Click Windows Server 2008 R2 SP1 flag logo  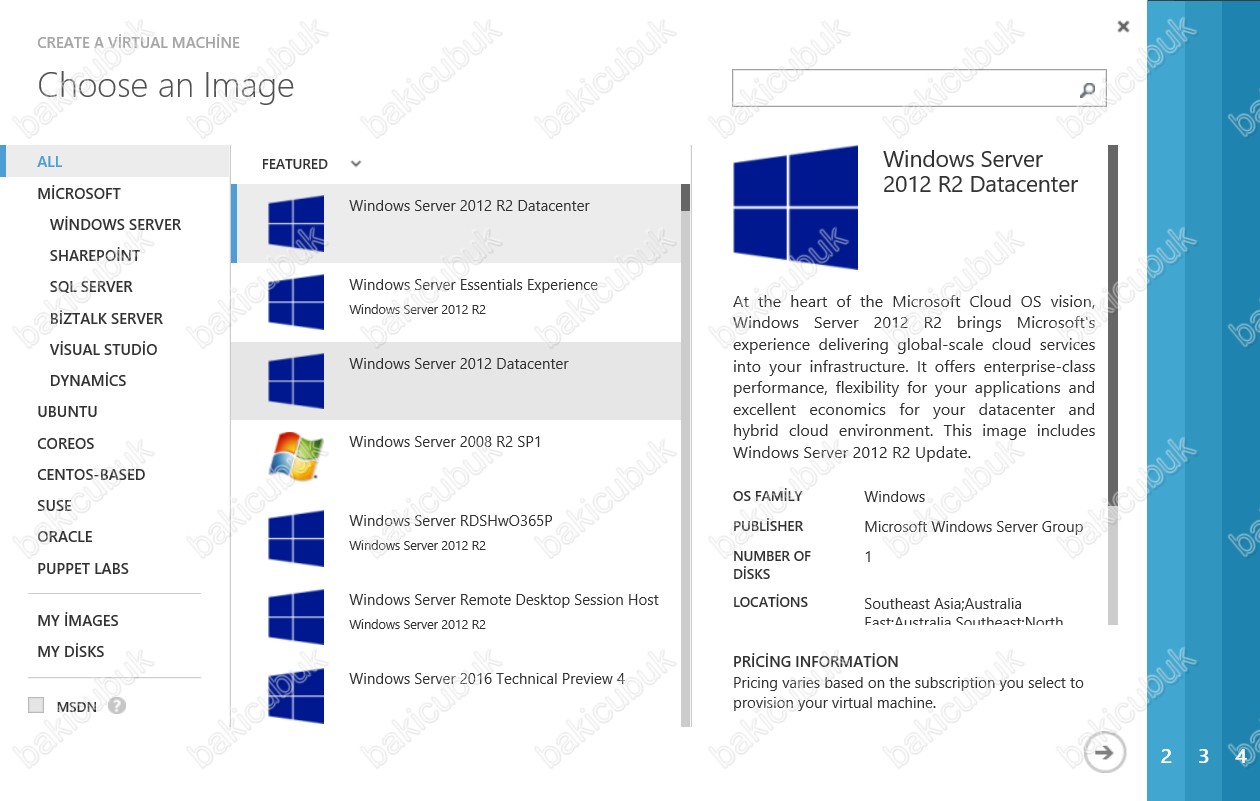(x=296, y=458)
